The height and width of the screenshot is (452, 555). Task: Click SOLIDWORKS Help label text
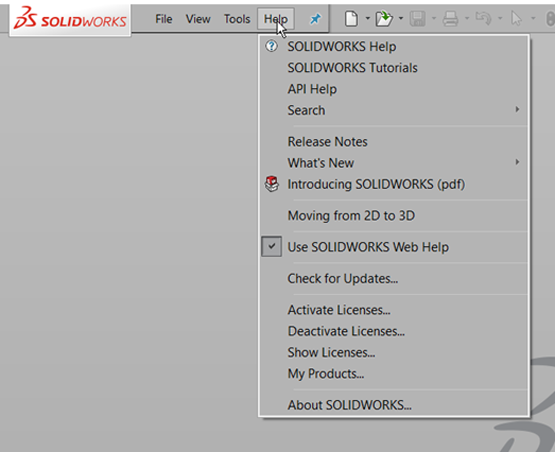(342, 47)
